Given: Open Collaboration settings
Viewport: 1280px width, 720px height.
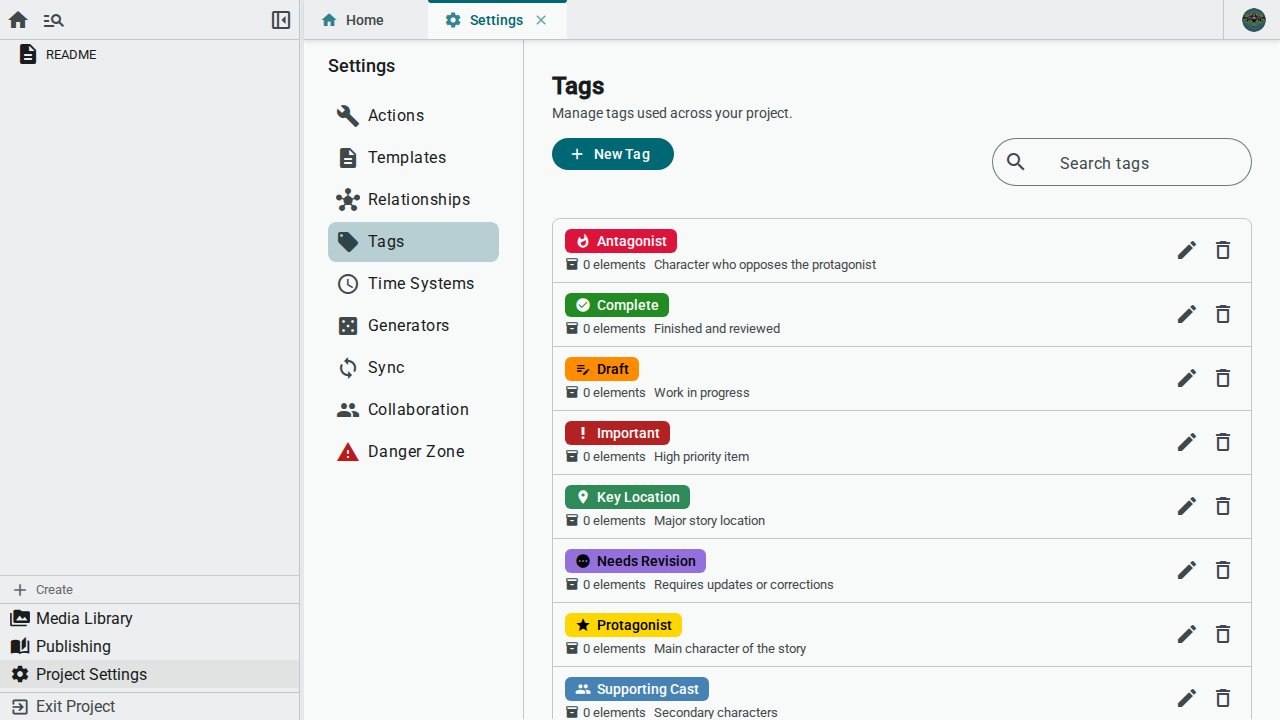Looking at the screenshot, I should pos(413,410).
